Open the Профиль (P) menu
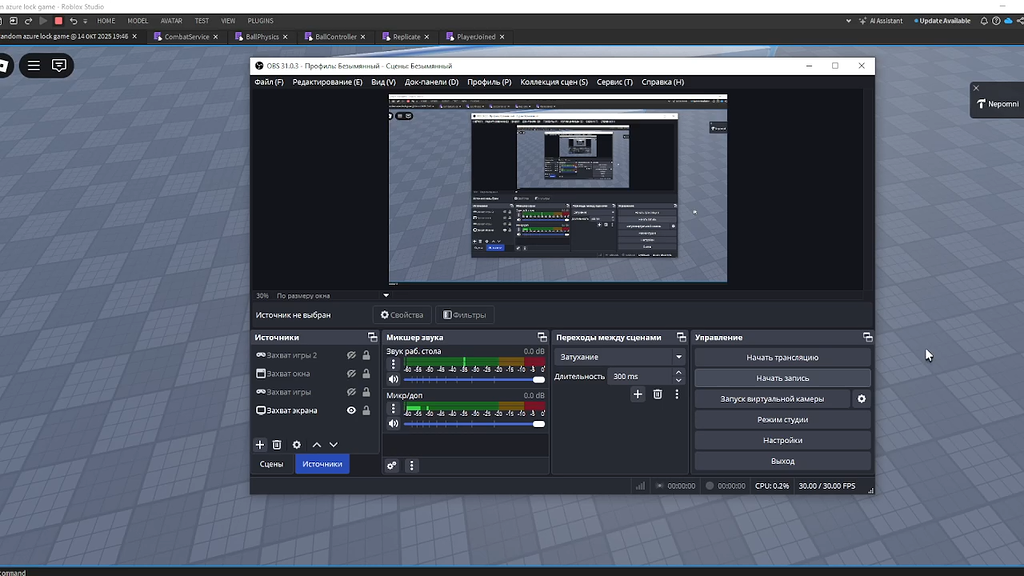 (x=489, y=82)
